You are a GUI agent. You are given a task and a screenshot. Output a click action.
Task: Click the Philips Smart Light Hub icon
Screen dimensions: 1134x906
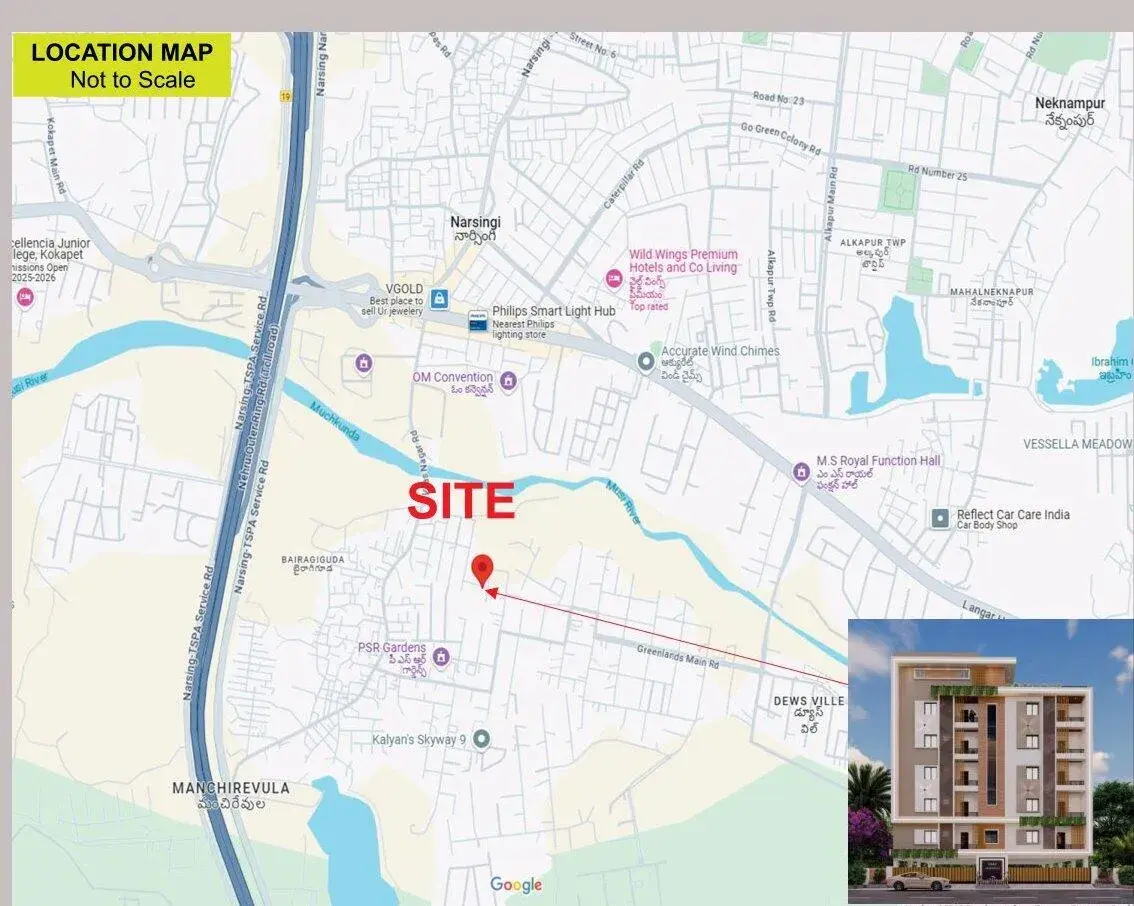pyautogui.click(x=478, y=320)
